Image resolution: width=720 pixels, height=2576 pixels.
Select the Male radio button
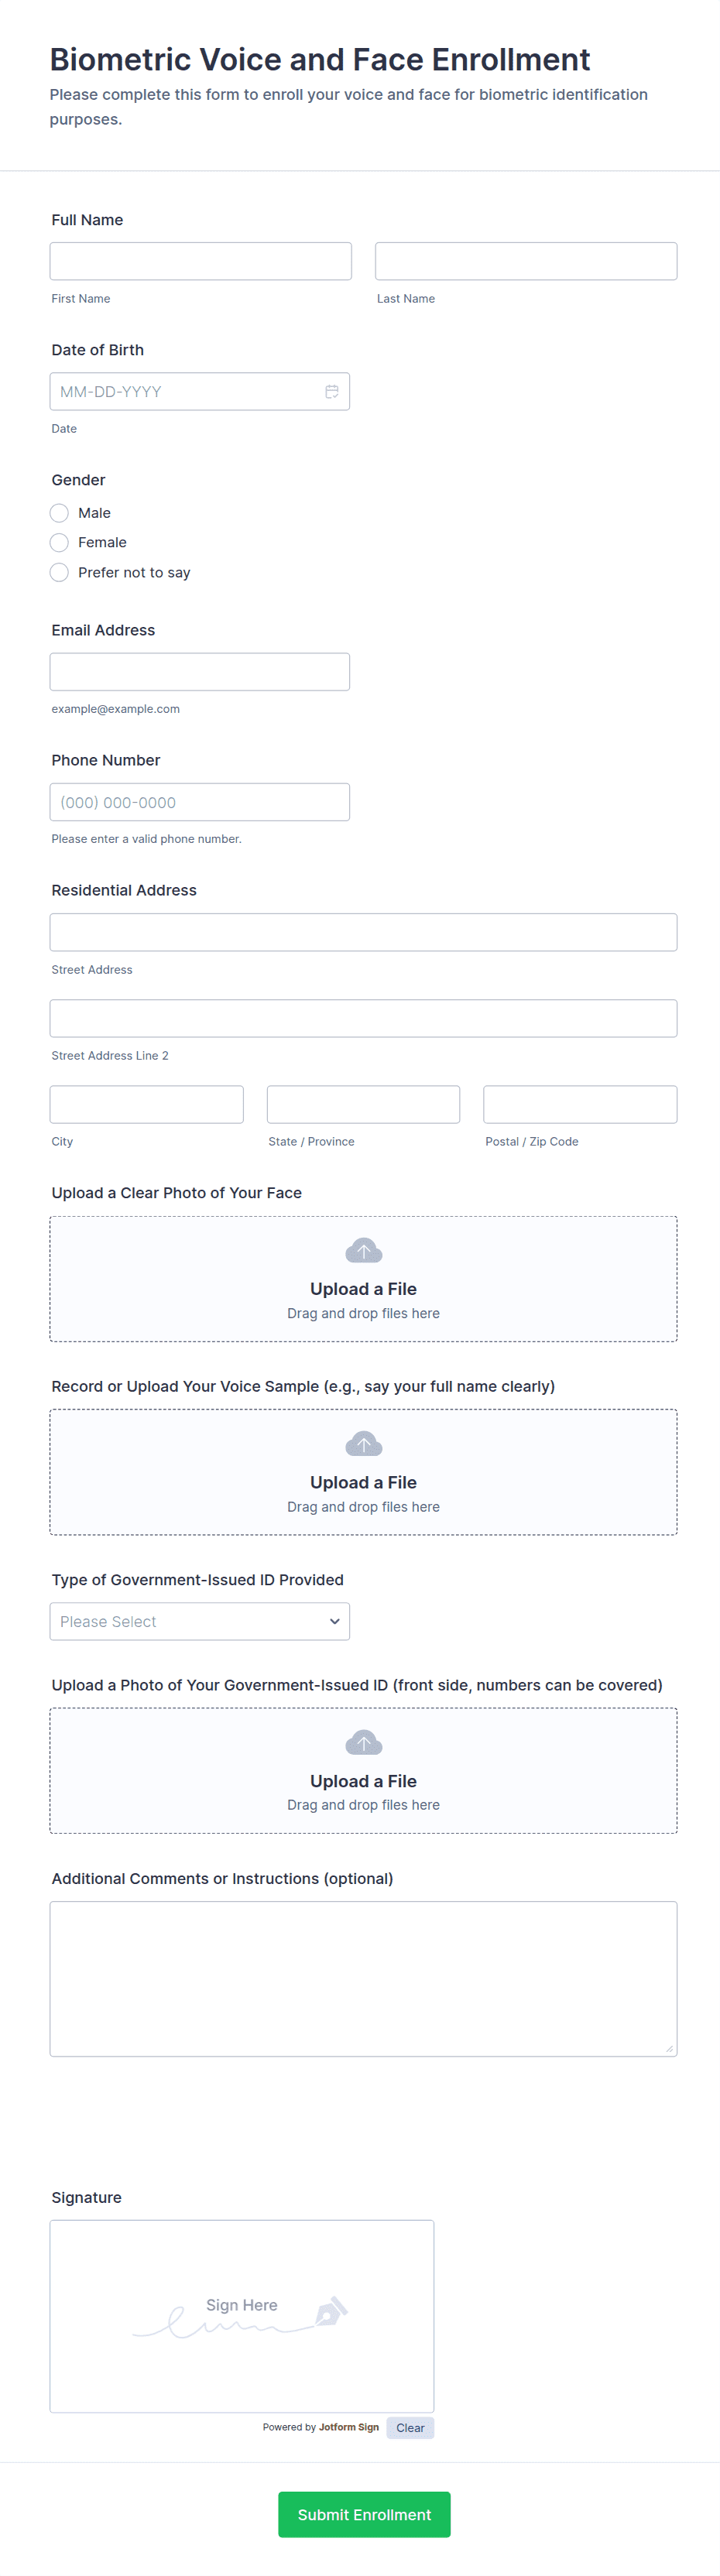59,513
